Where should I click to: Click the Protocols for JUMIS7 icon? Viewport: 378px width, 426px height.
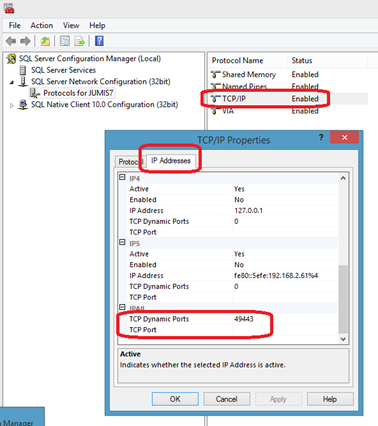35,93
